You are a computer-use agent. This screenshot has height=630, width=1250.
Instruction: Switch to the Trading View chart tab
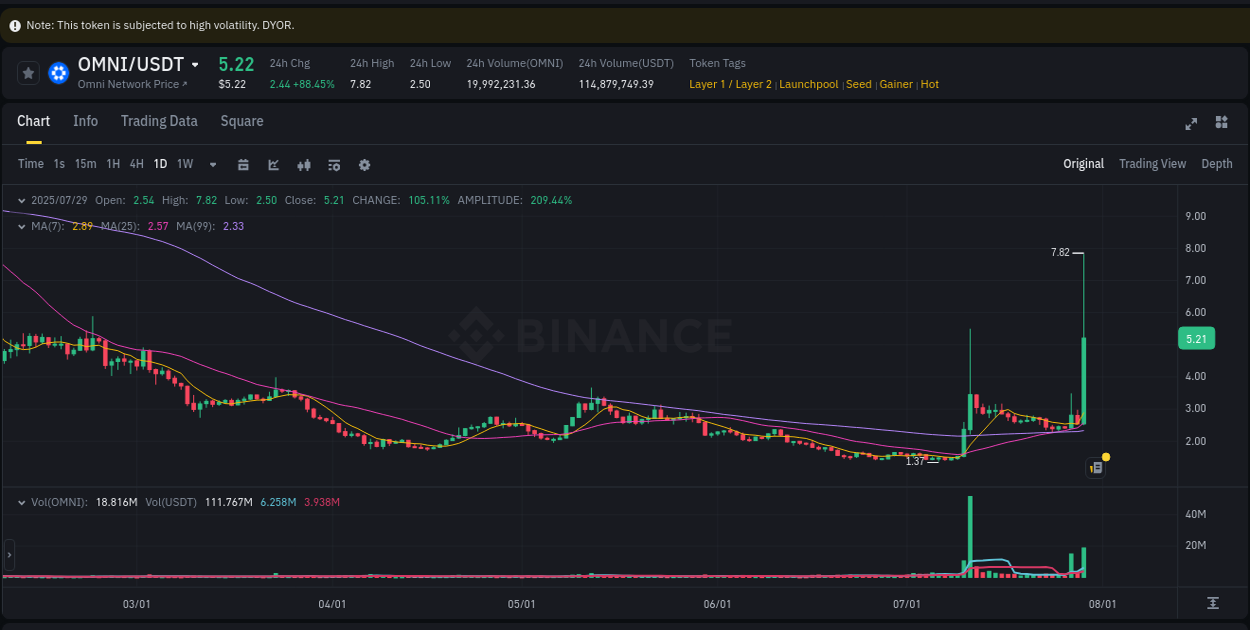pyautogui.click(x=1152, y=163)
